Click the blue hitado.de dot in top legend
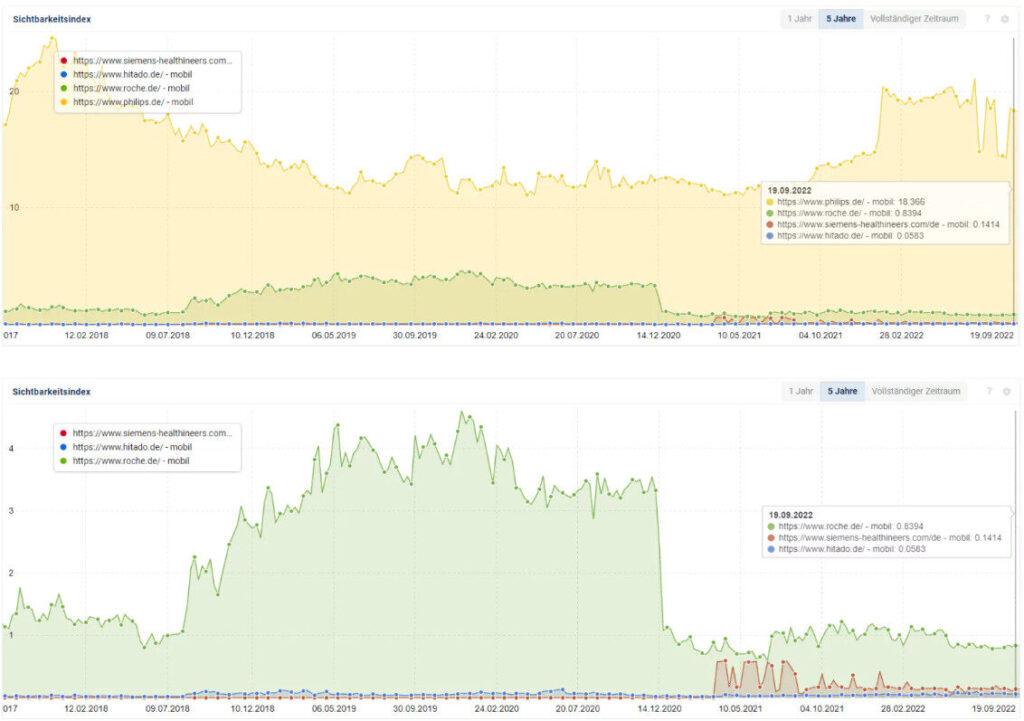1024x721 pixels. click(x=64, y=74)
